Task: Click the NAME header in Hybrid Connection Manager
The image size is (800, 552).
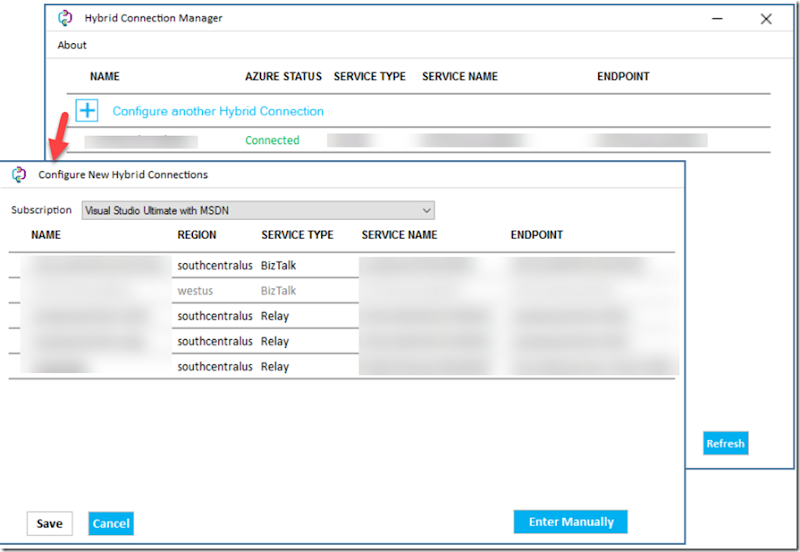Action: click(105, 77)
